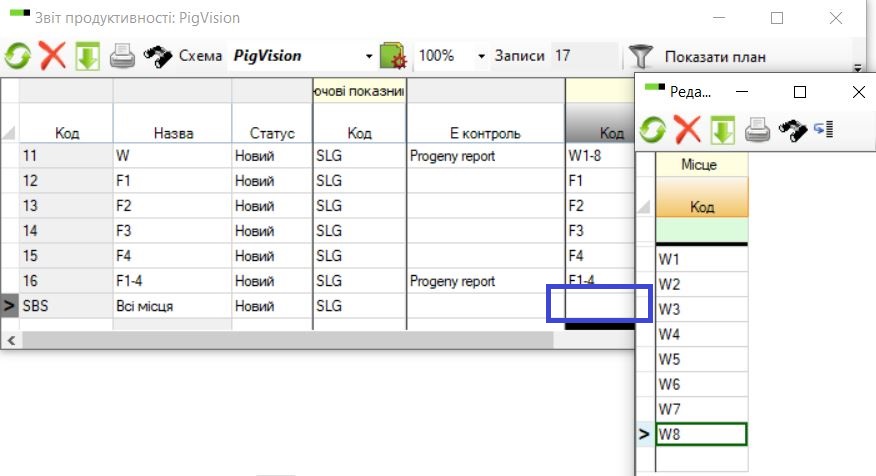The height and width of the screenshot is (476, 876).
Task: Open the schema settings icon with gear
Action: (393, 56)
